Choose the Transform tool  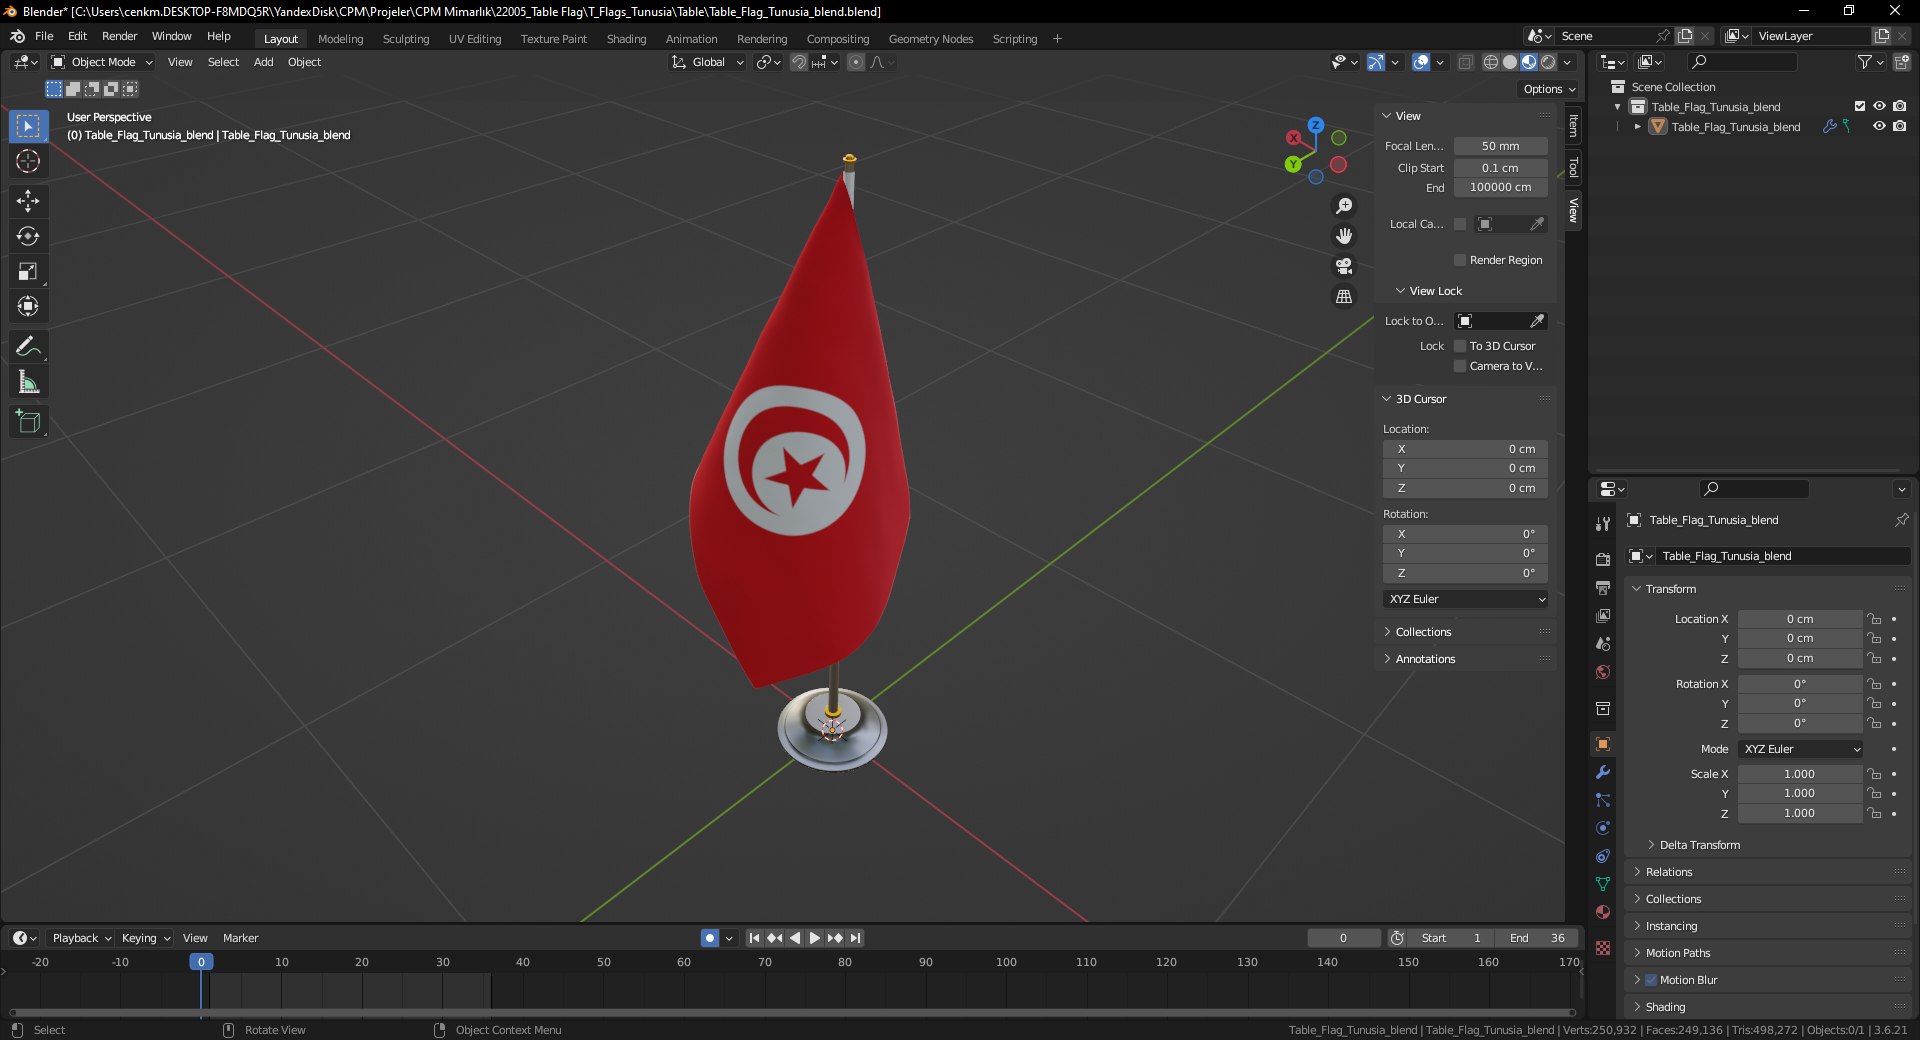pos(28,306)
